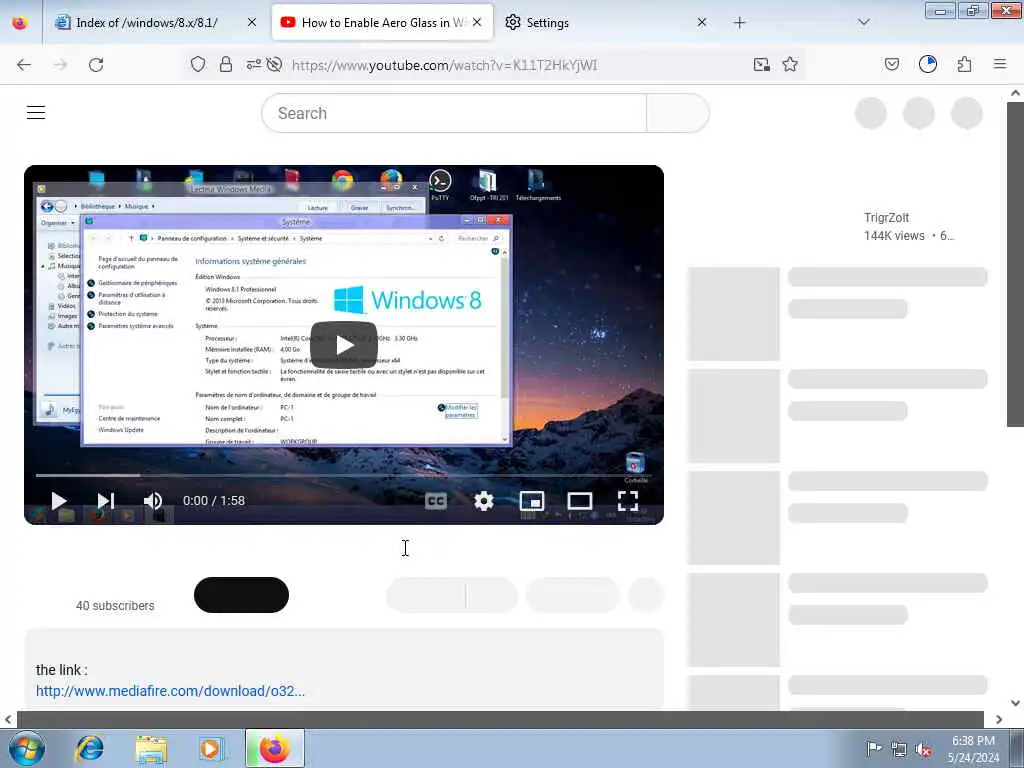Open Windows Explorer folder on taskbar
The height and width of the screenshot is (768, 1024).
coord(152,749)
